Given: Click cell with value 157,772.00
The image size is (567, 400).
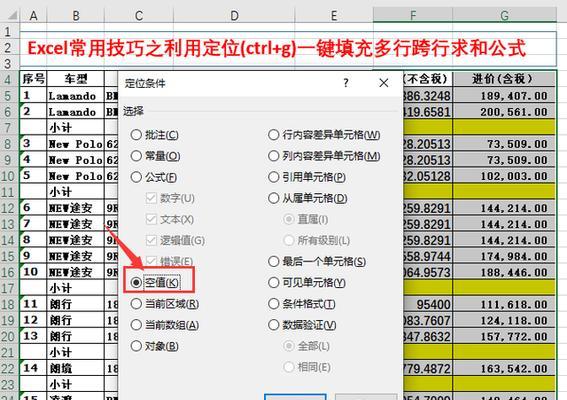Looking at the screenshot, I should pos(504,336).
